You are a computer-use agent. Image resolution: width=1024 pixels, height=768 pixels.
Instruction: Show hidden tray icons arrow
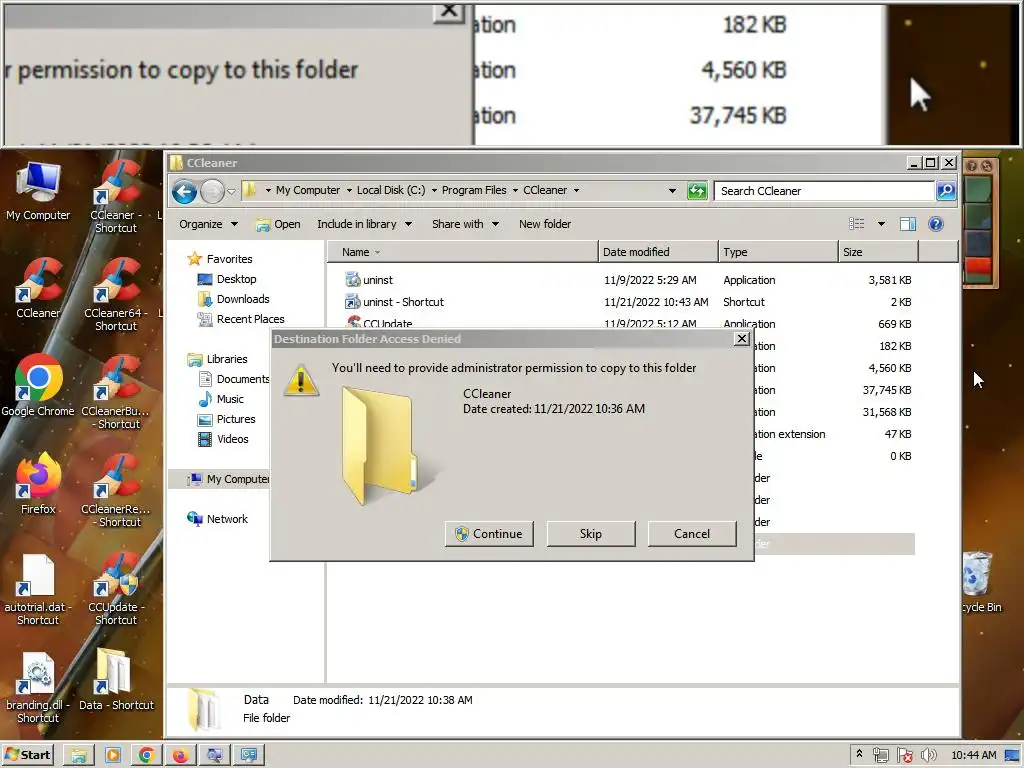(x=859, y=754)
